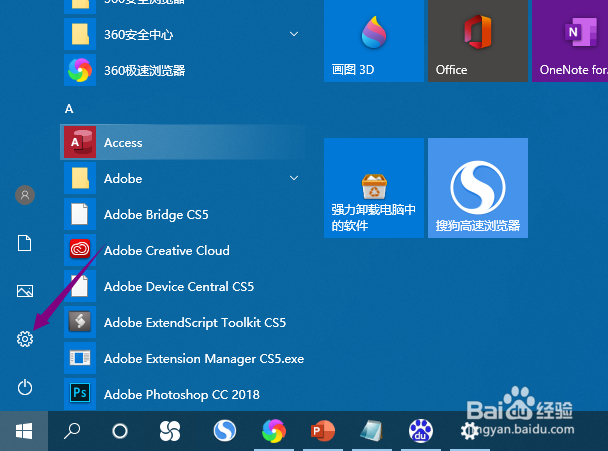Image resolution: width=608 pixels, height=451 pixels.
Task: Click the Photoshop Ps icon
Action: point(80,394)
